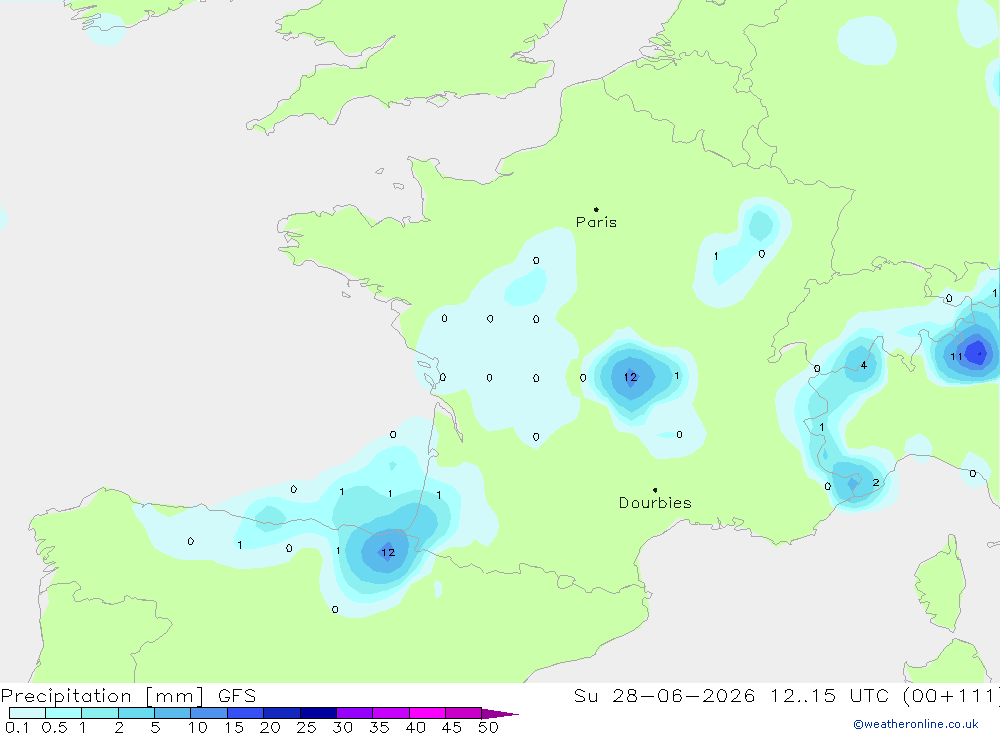This screenshot has width=1000, height=733.
Task: Click the Paris city label
Action: pos(596,222)
